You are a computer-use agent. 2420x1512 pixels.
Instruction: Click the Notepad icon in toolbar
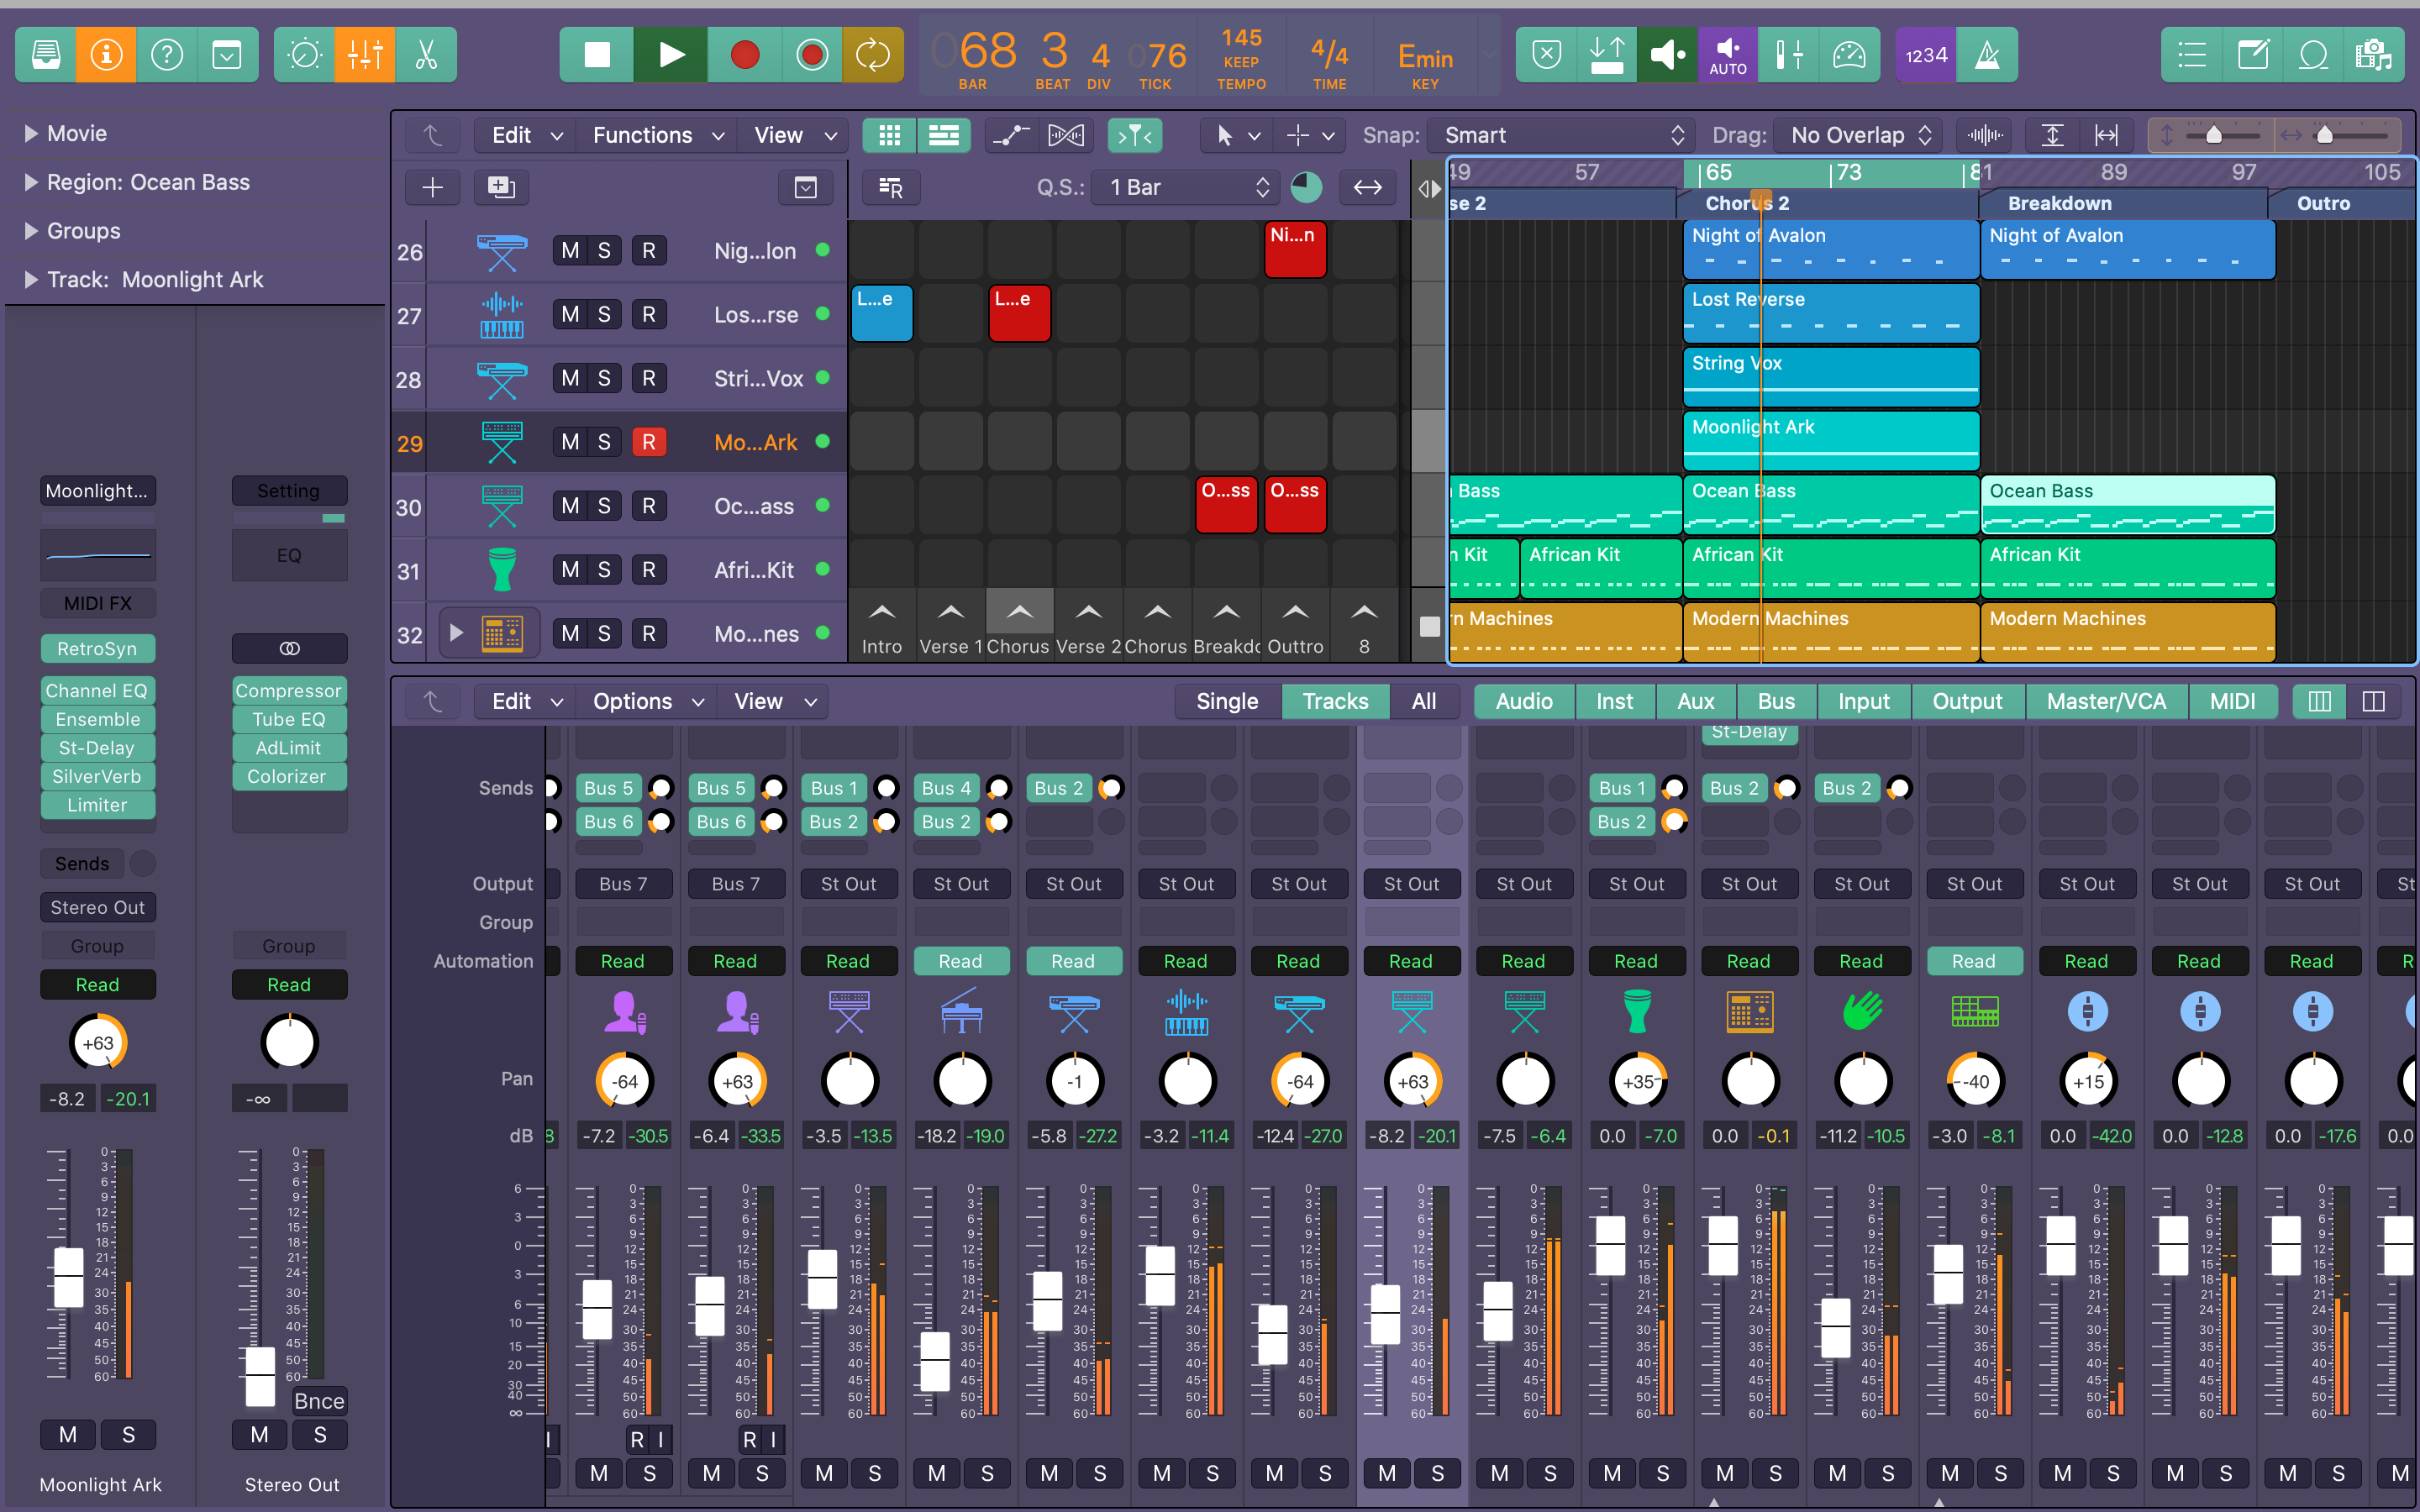(x=2252, y=55)
